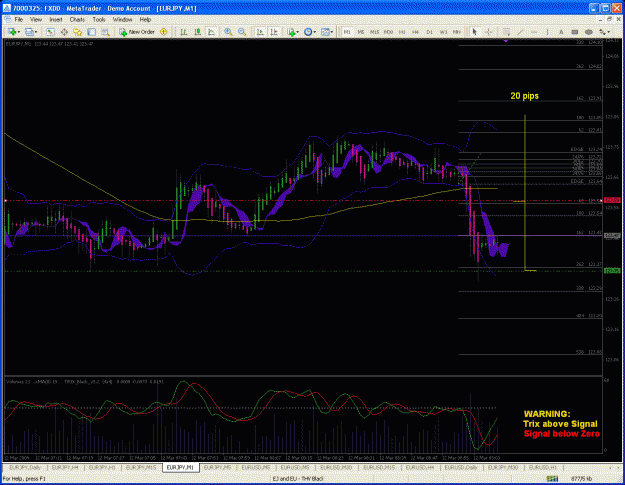Click the New Order button

(137, 32)
